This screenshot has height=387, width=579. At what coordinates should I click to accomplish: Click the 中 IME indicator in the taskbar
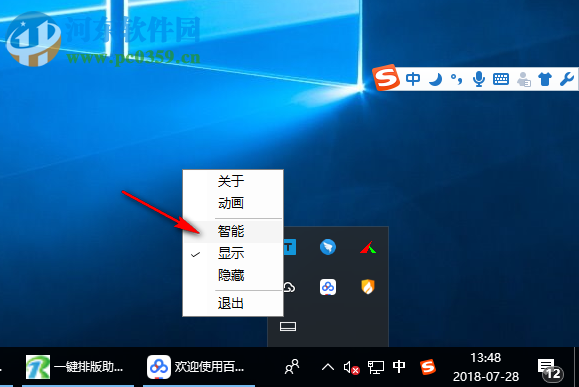pos(399,367)
